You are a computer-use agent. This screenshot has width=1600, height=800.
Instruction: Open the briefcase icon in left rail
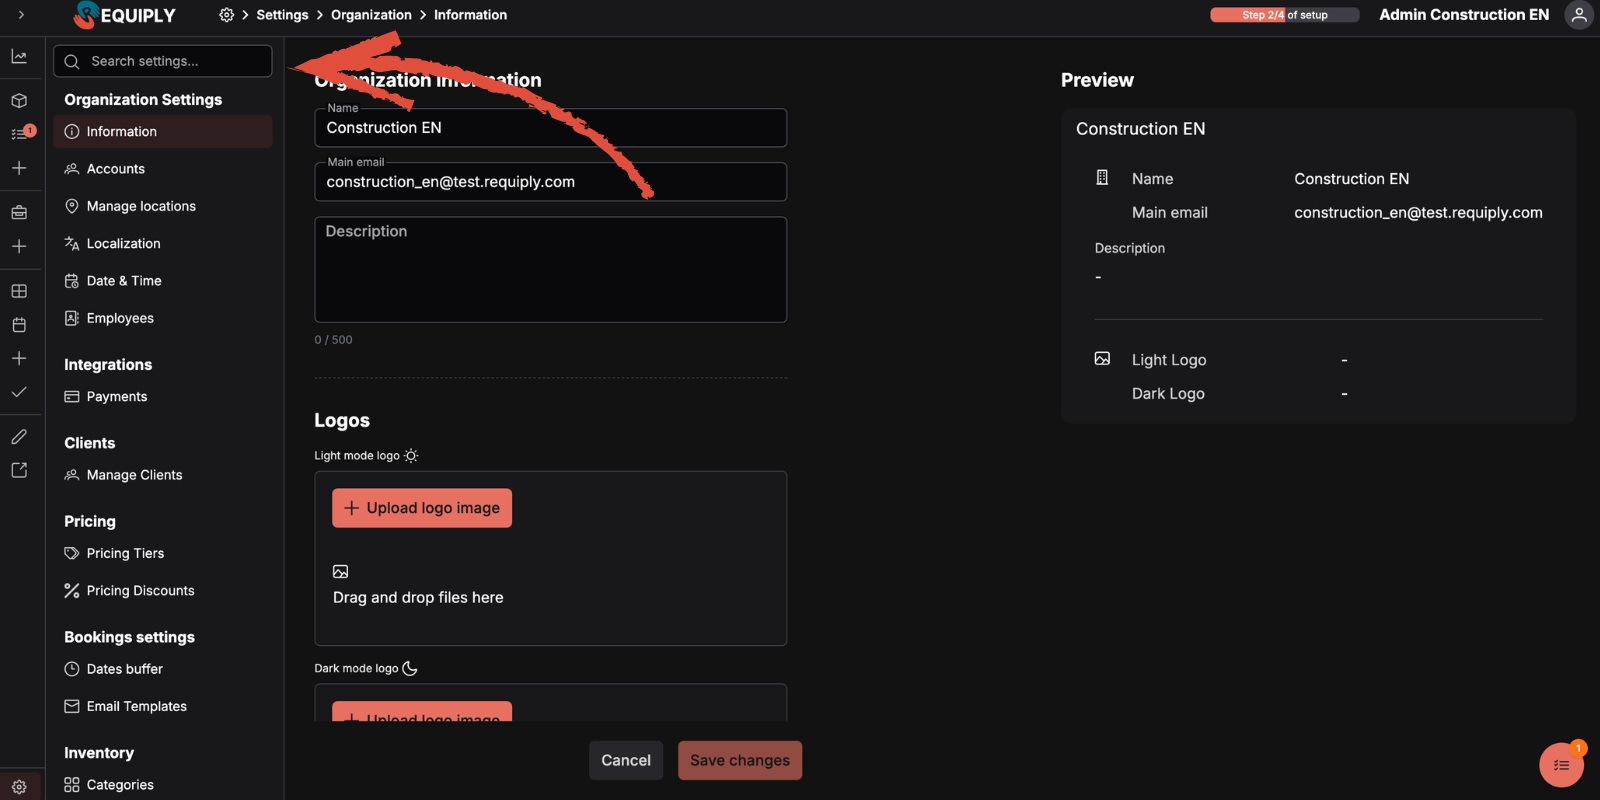click(19, 212)
